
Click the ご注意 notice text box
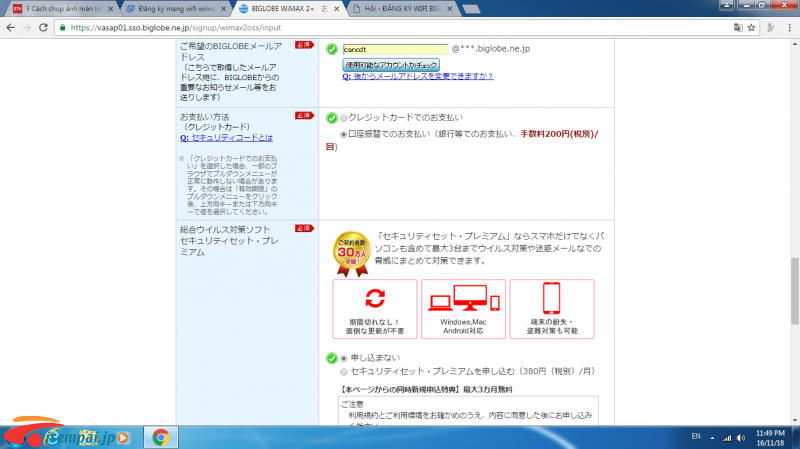[468, 411]
